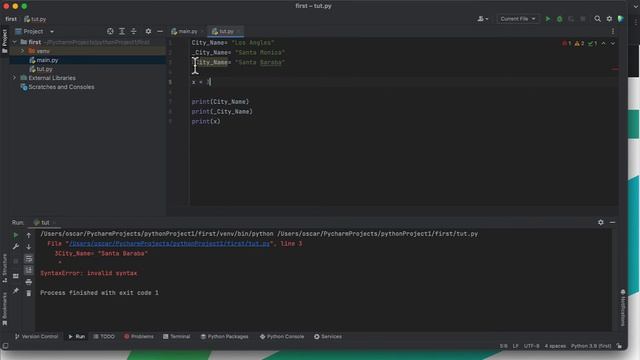This screenshot has width=640, height=360.
Task: Place cursor on City_Name Los Angeles line
Action: pos(233,42)
